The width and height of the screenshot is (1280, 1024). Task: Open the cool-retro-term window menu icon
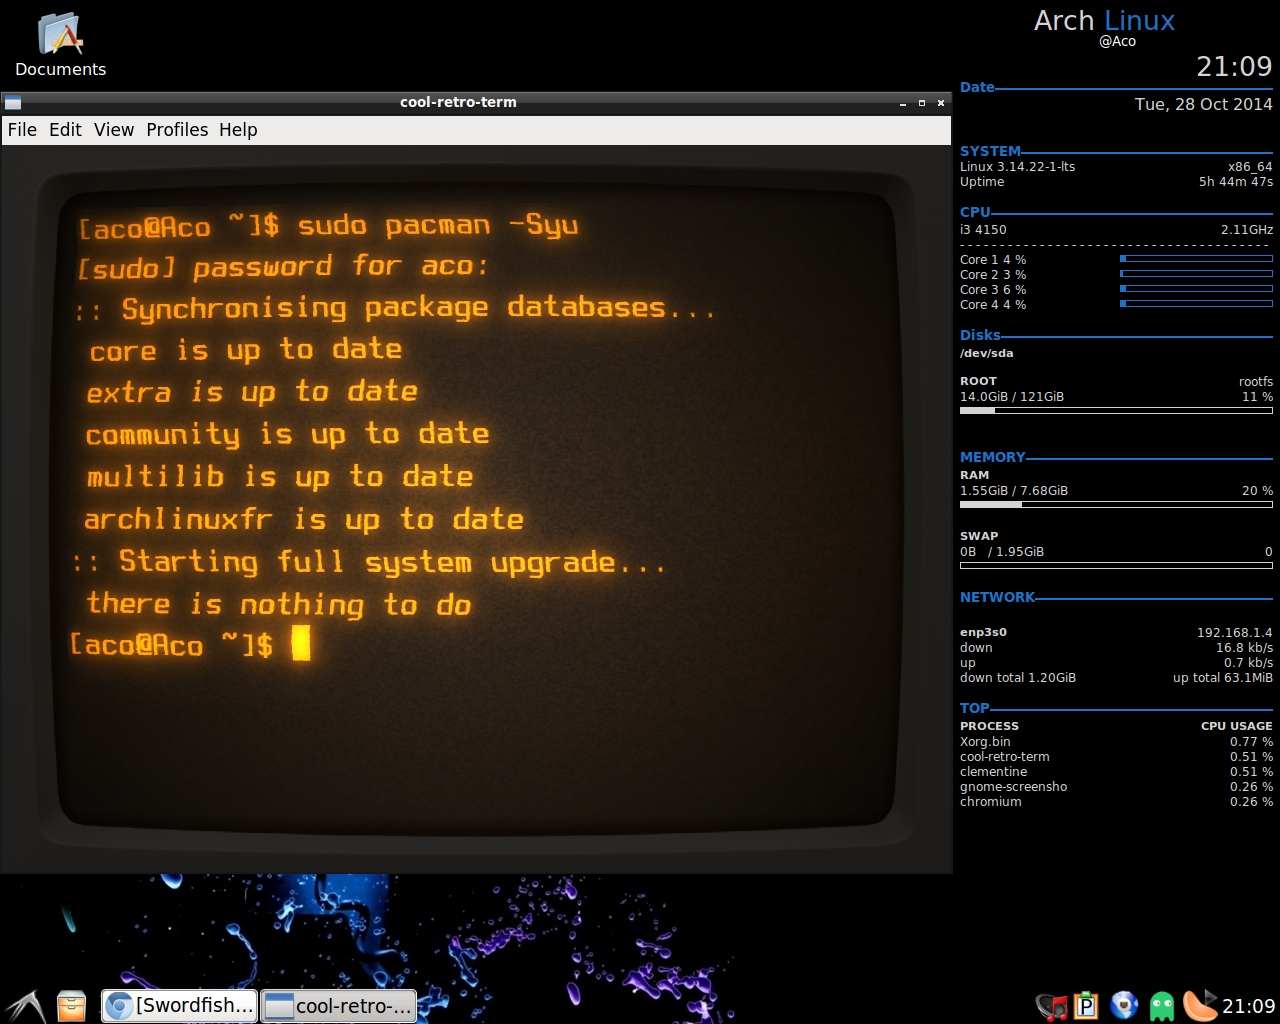pos(13,102)
